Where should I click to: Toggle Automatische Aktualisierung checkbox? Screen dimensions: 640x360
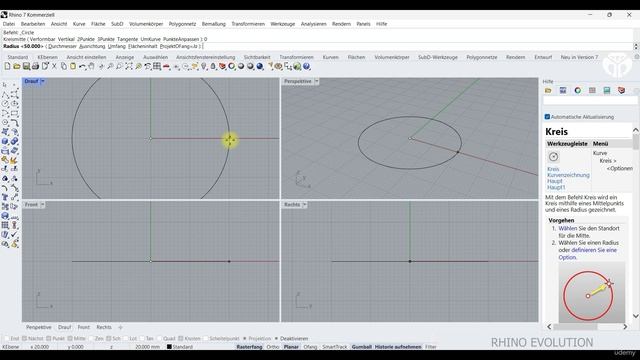[547, 117]
